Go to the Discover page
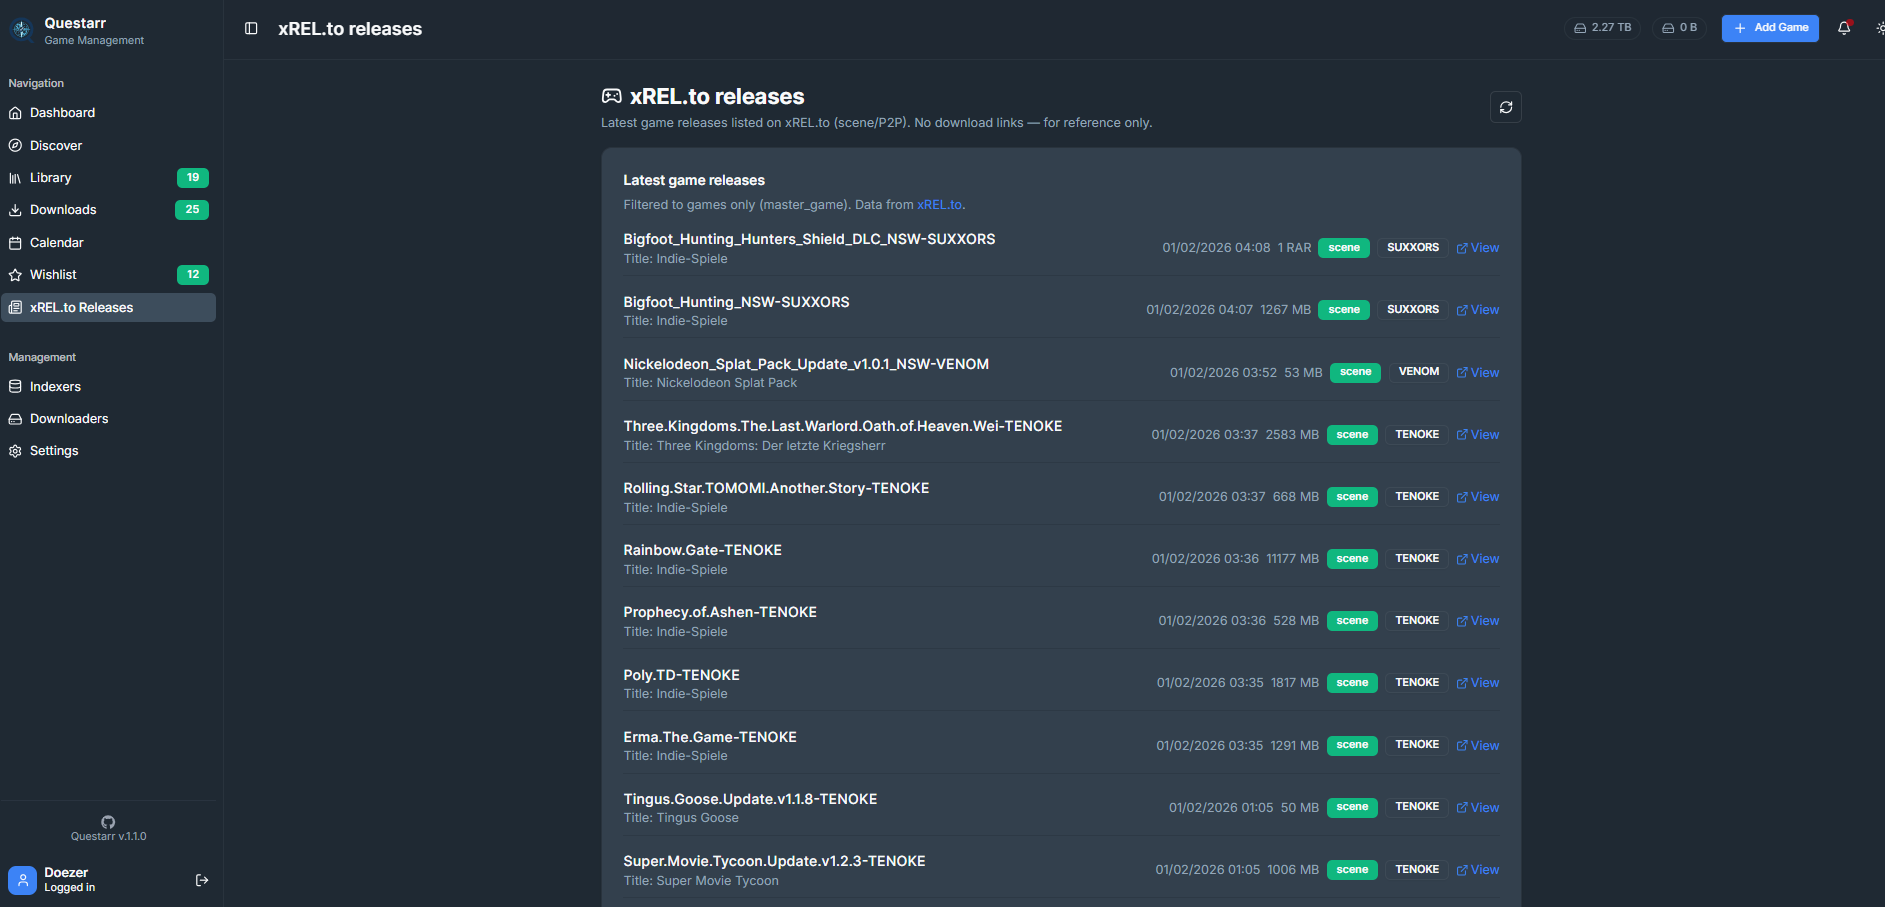Viewport: 1885px width, 907px height. tap(56, 146)
